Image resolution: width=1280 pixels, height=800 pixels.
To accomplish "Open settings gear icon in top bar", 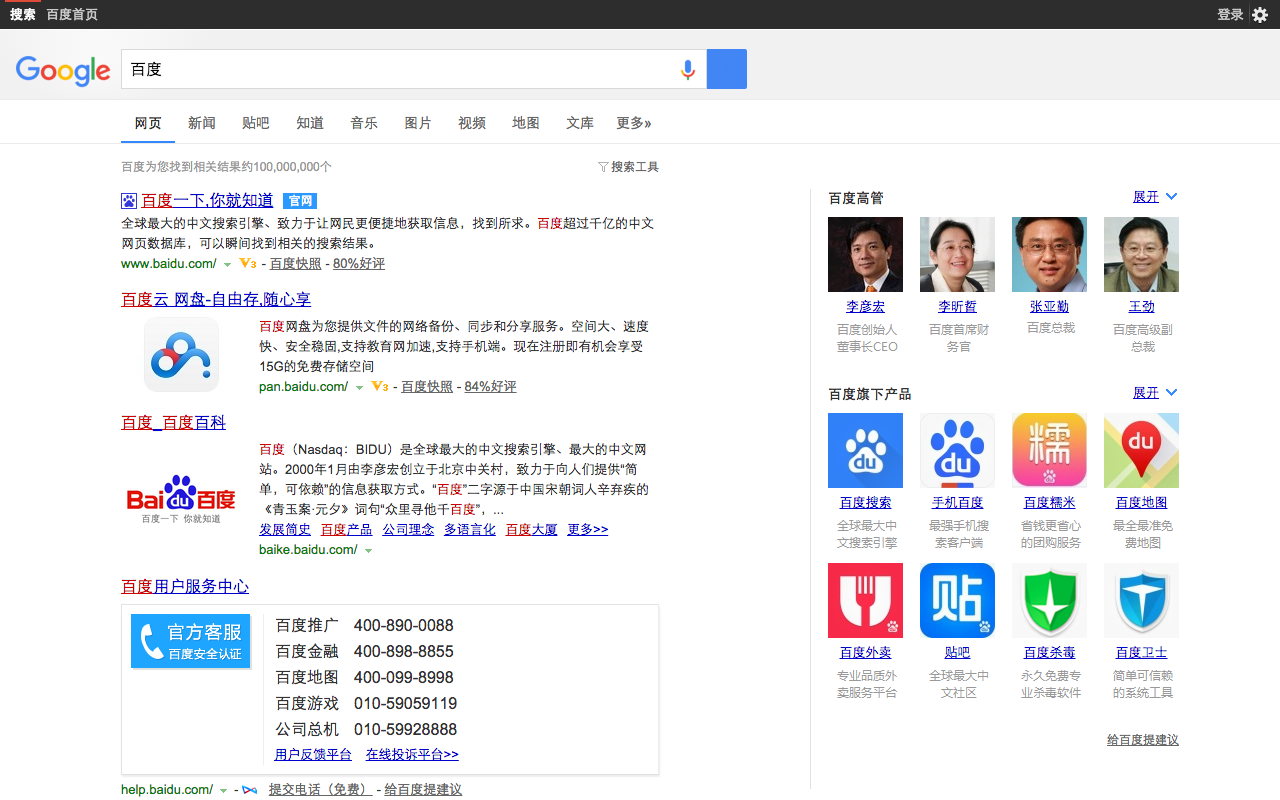I will point(1260,14).
